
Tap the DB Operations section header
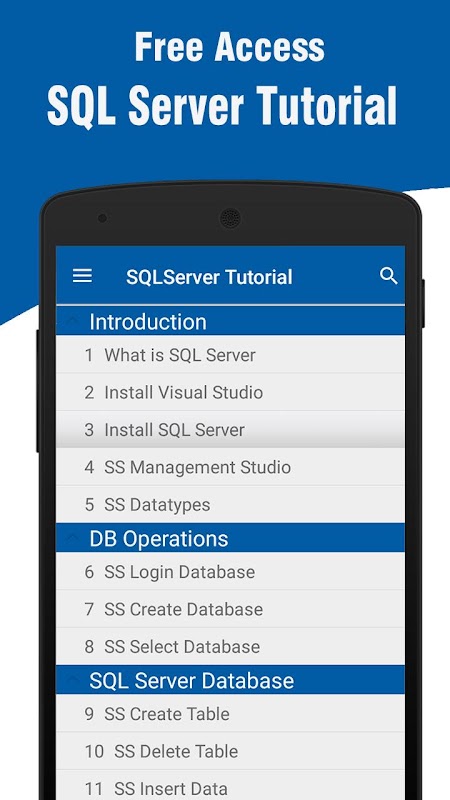230,538
